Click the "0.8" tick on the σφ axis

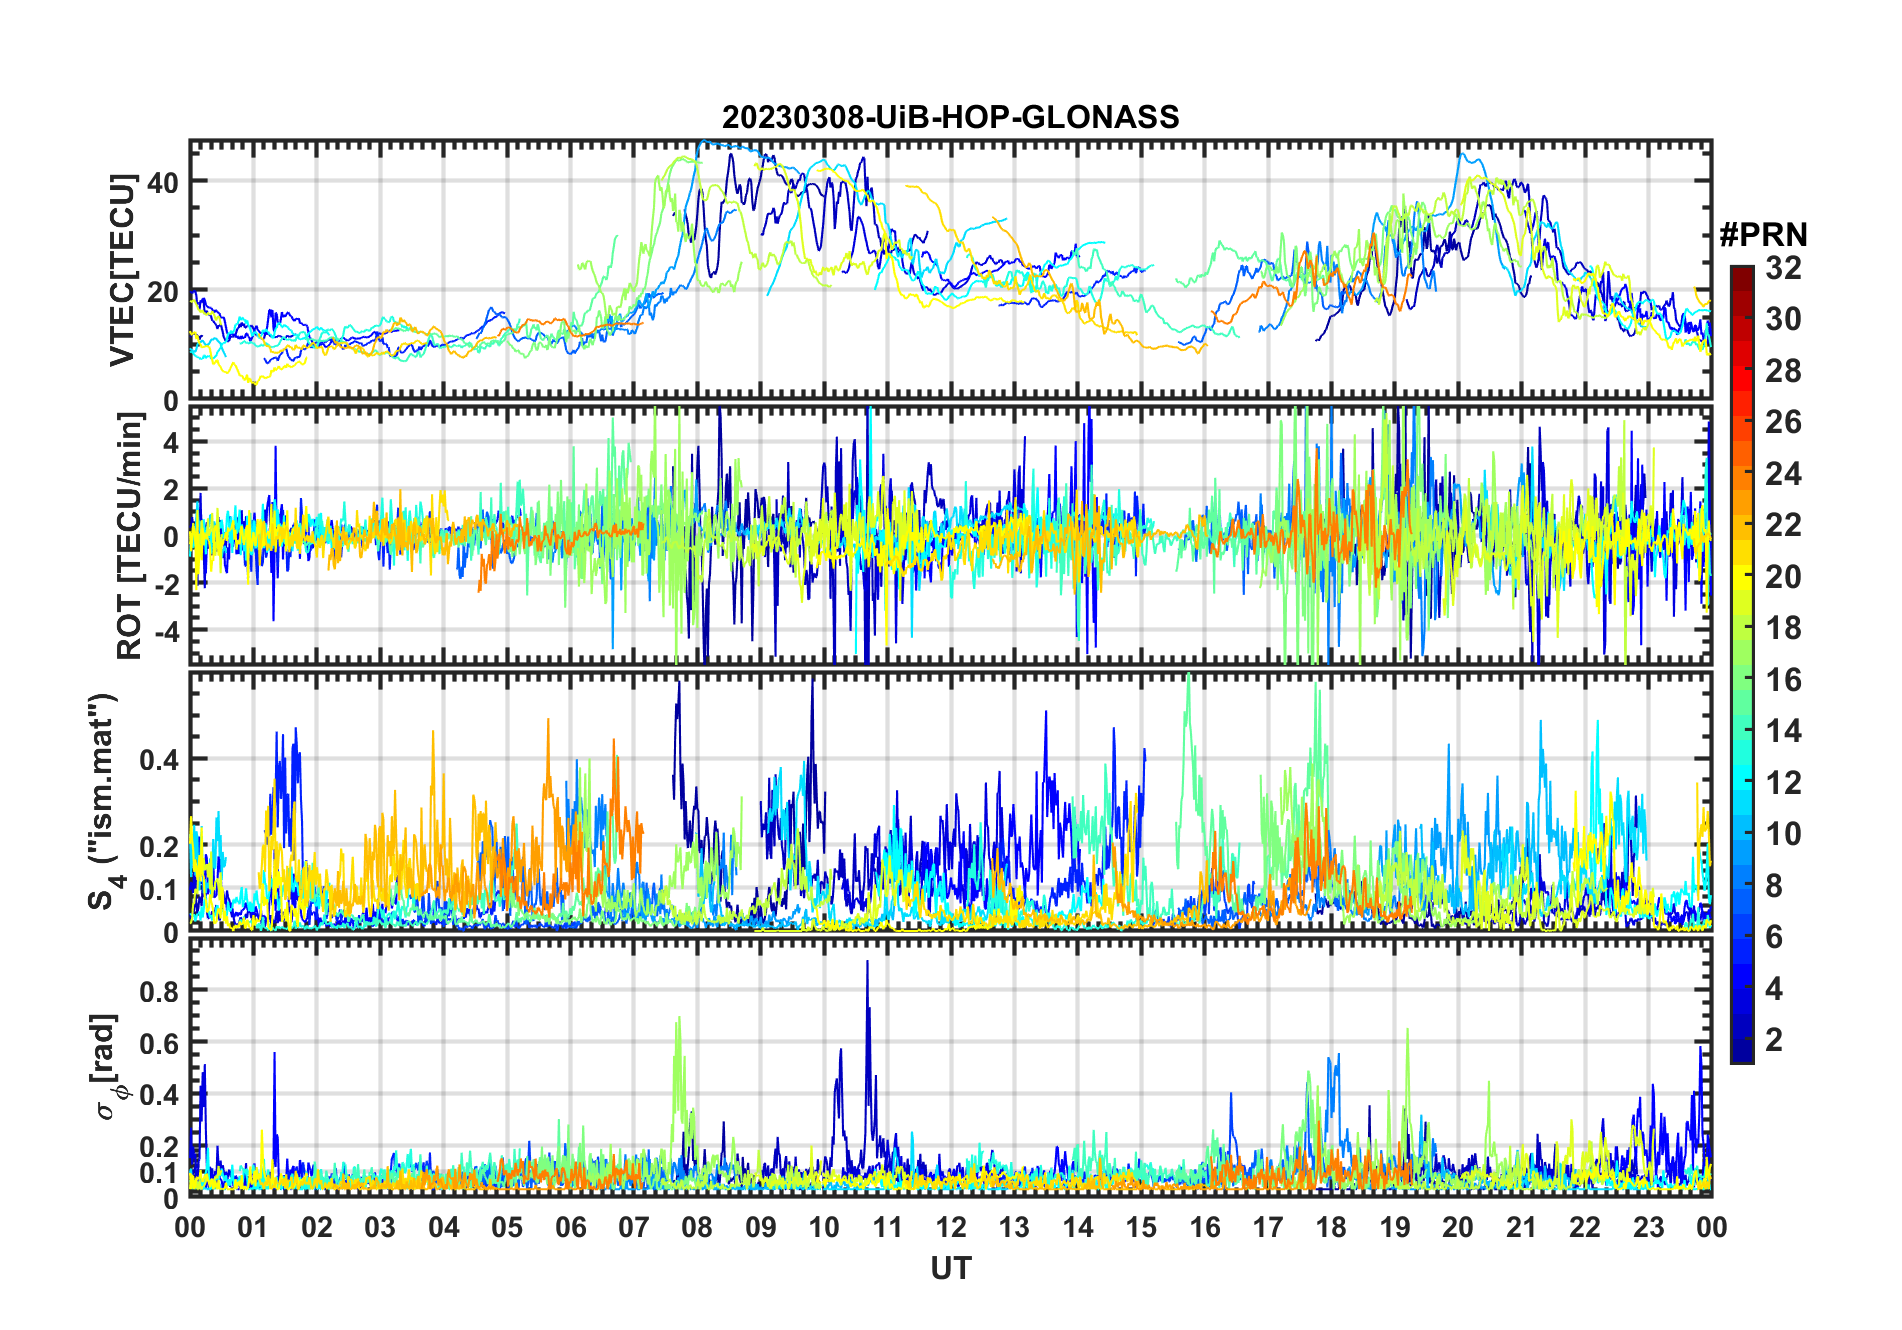[160, 991]
